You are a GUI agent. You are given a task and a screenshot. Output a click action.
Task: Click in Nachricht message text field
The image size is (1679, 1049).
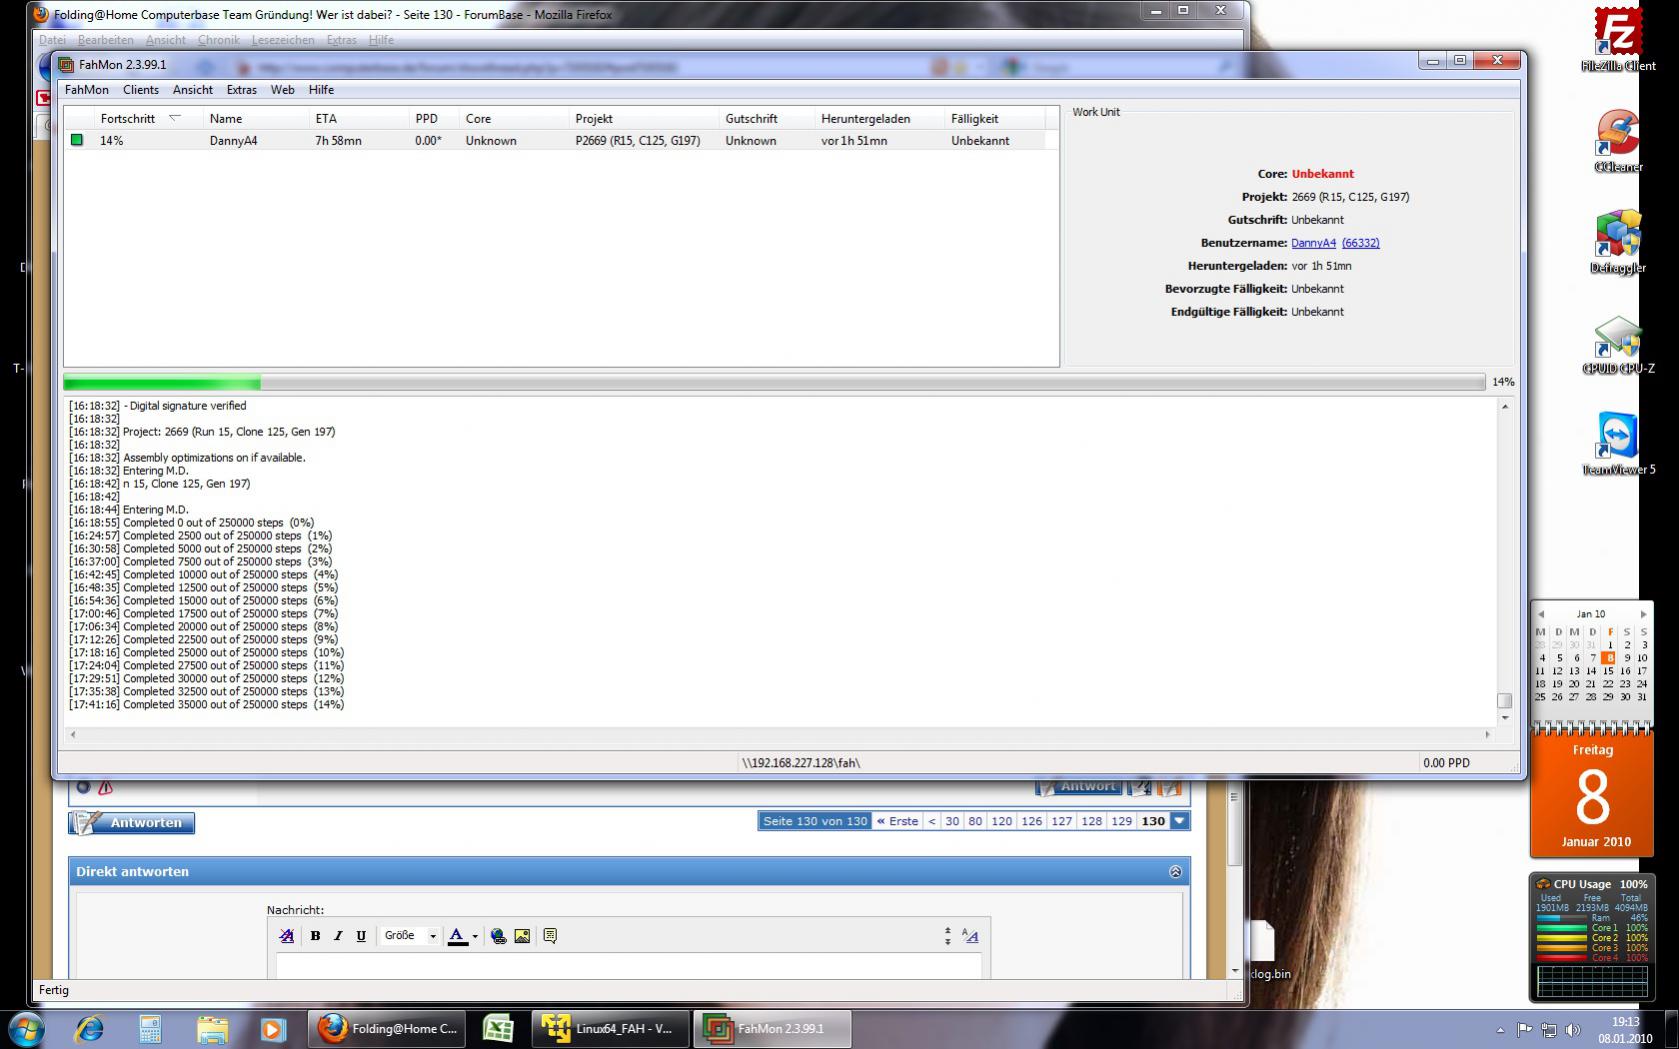click(629, 965)
